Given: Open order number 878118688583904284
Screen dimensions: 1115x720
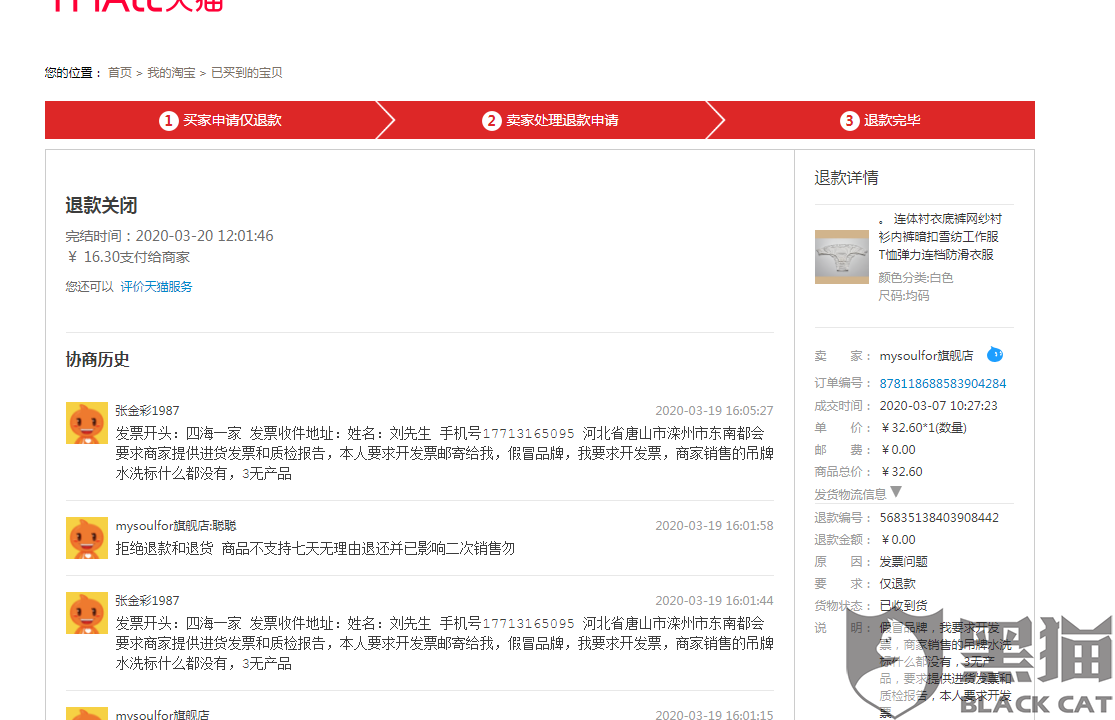Looking at the screenshot, I should coord(941,383).
